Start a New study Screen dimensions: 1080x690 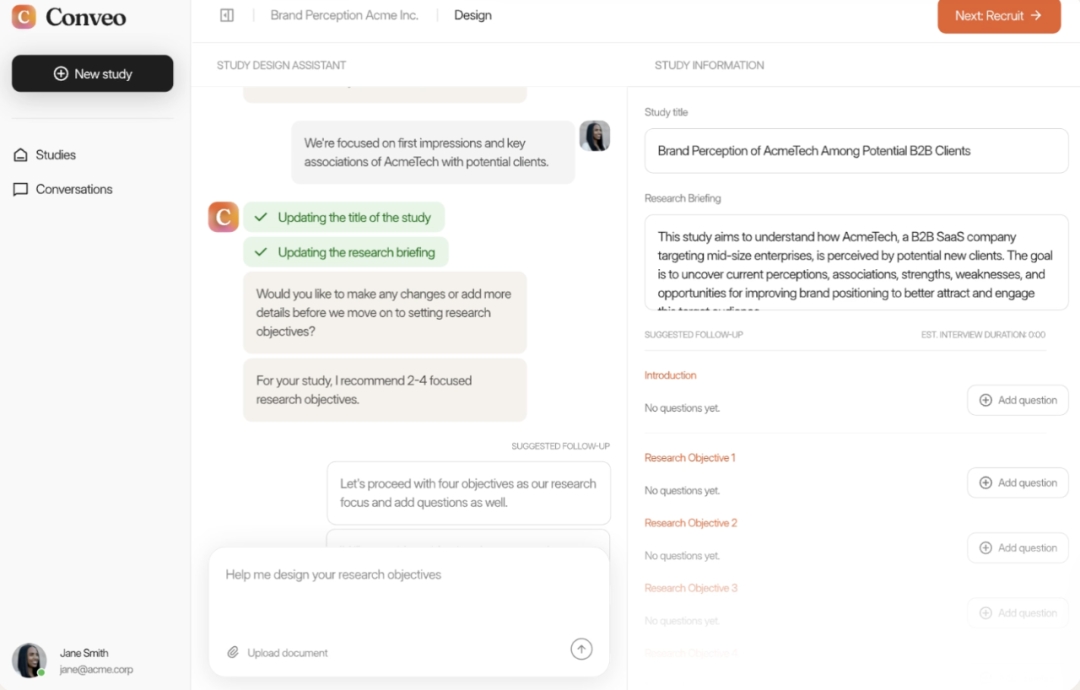[92, 74]
